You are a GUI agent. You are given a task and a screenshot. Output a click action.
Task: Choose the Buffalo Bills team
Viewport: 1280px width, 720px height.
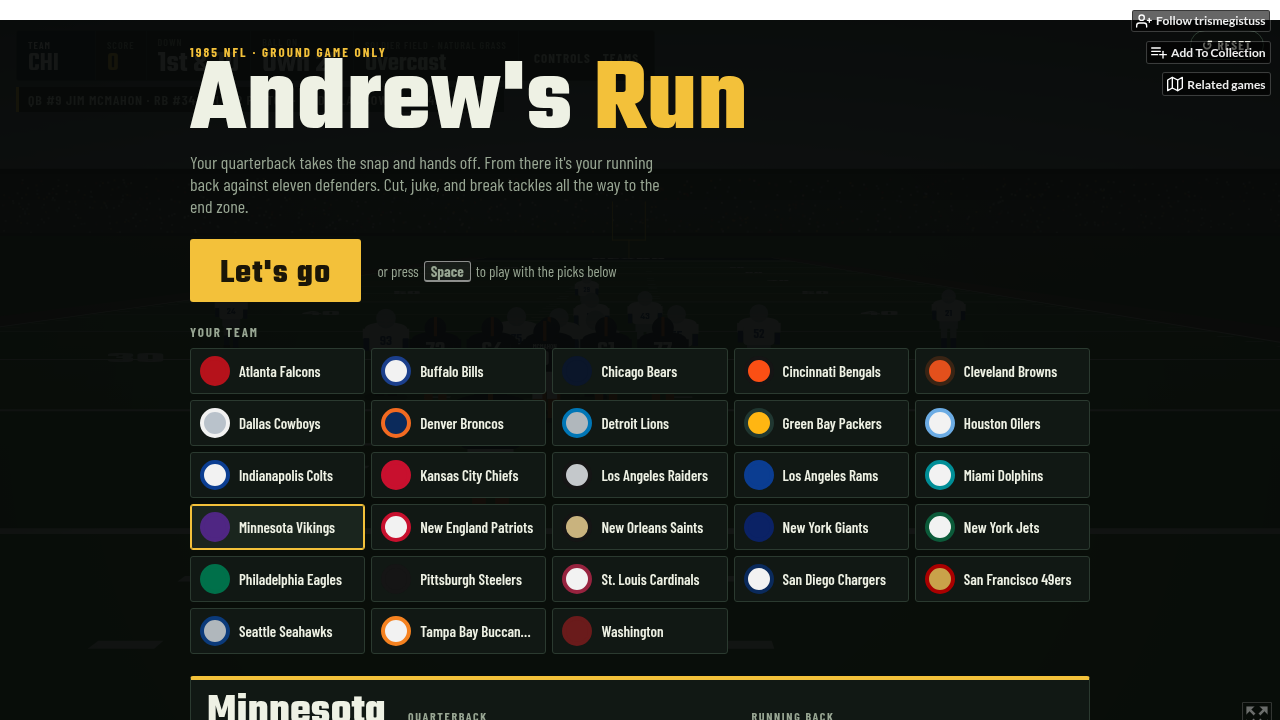pos(458,371)
